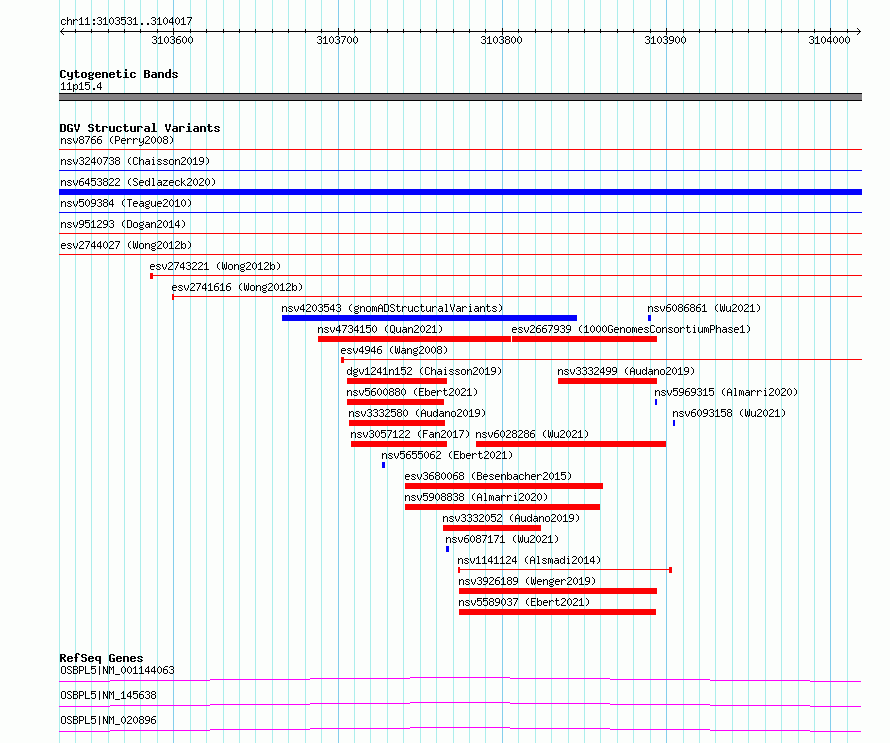Click the chr11:3103531..3104017 coordinates
Viewport: 890px width, 743px height.
click(126, 21)
